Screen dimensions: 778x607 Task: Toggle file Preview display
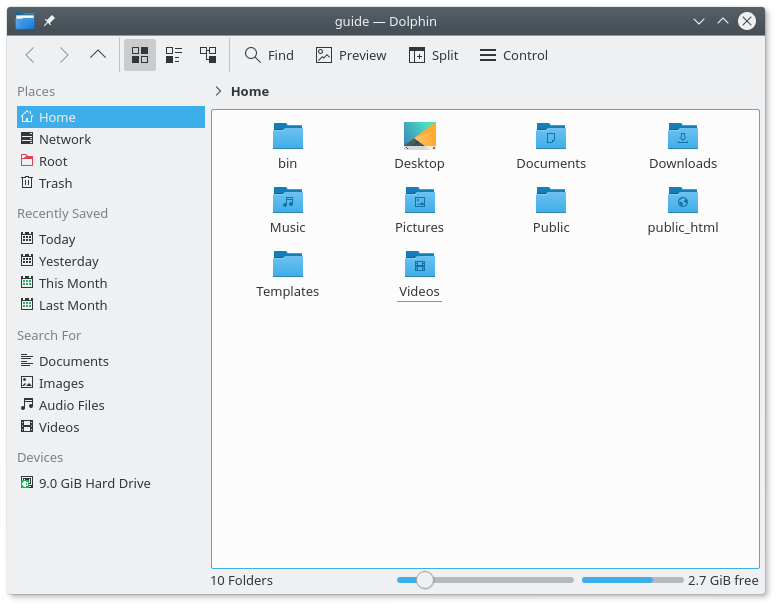(x=351, y=55)
